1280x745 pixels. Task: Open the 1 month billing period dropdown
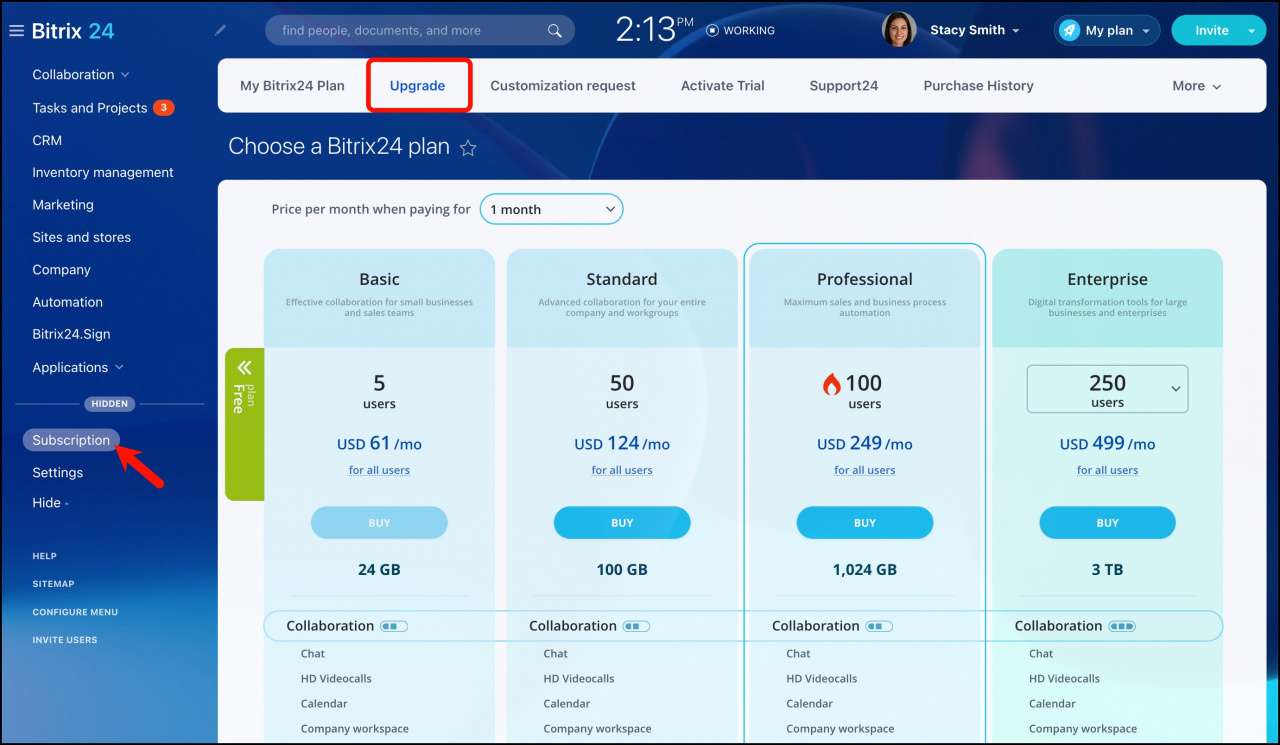pos(551,209)
